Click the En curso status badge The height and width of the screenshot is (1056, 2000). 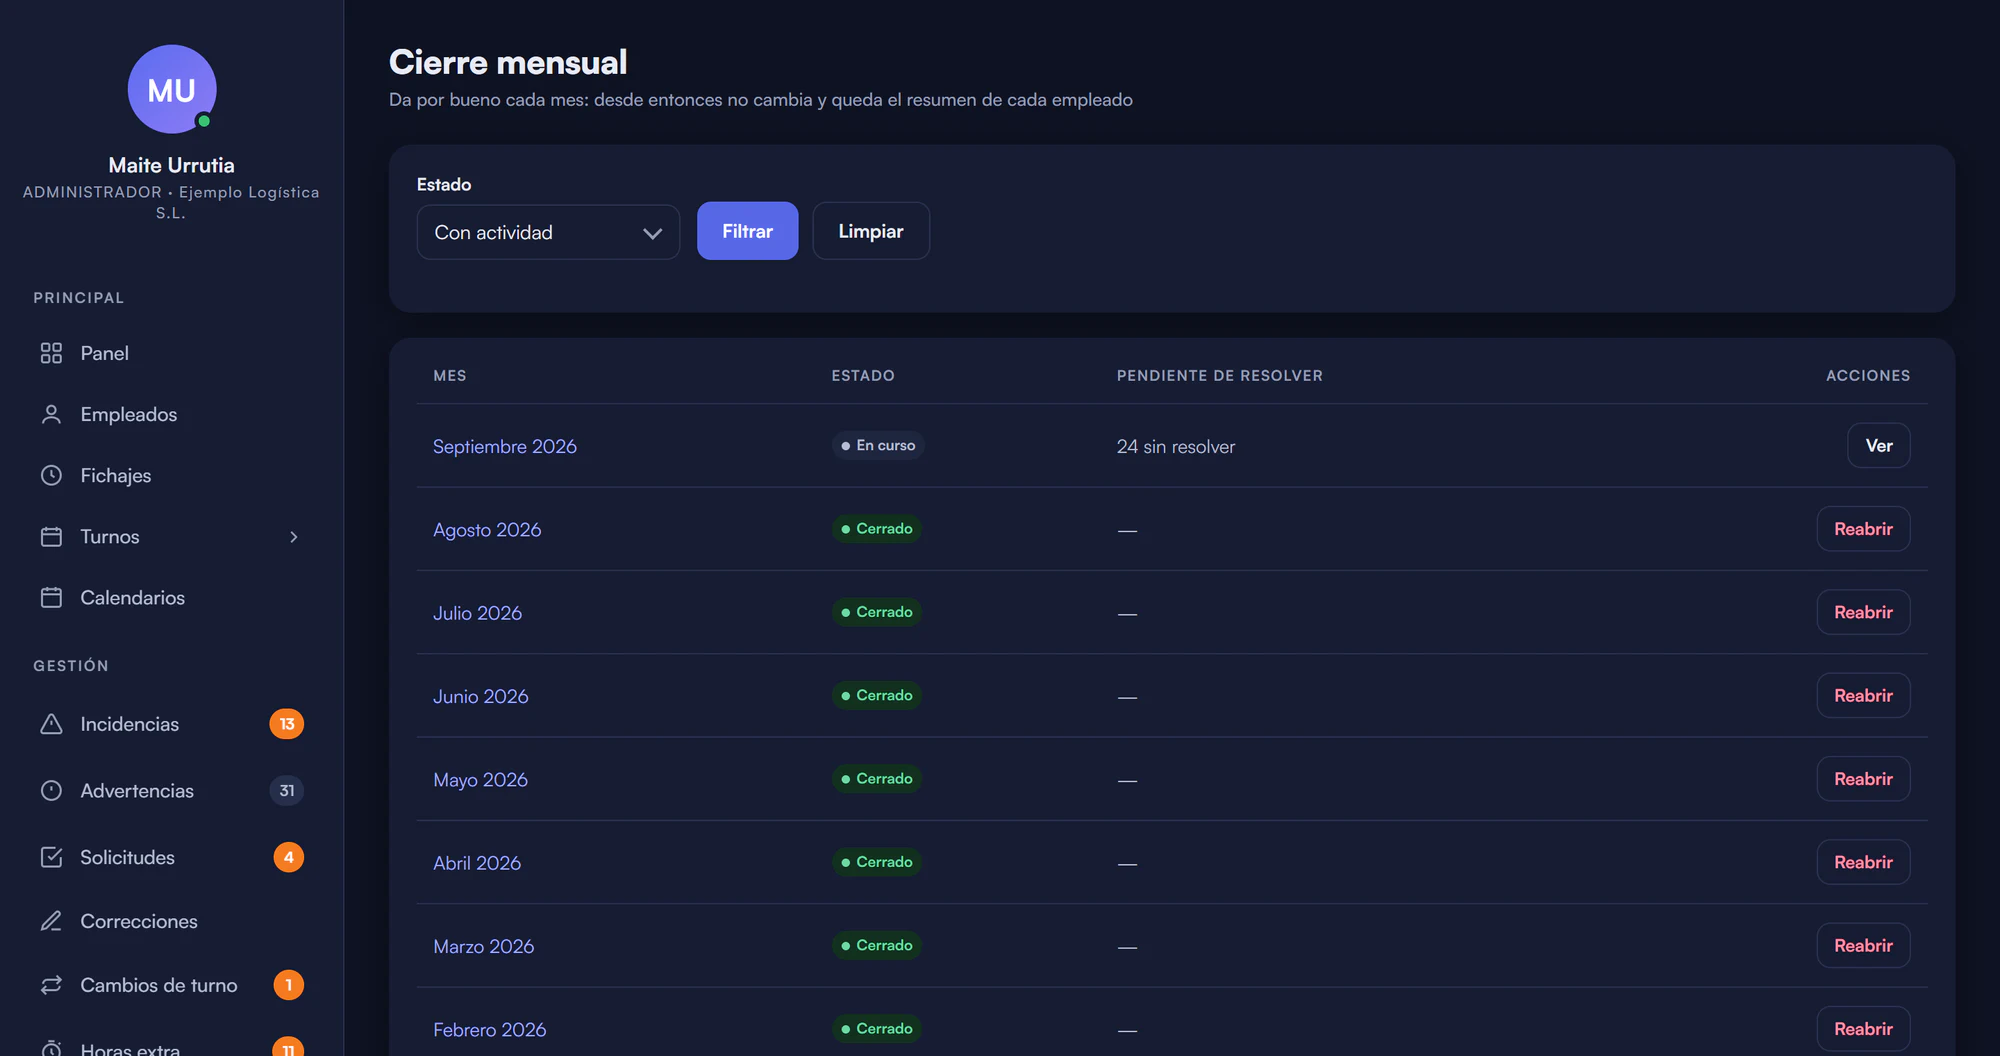pos(878,445)
